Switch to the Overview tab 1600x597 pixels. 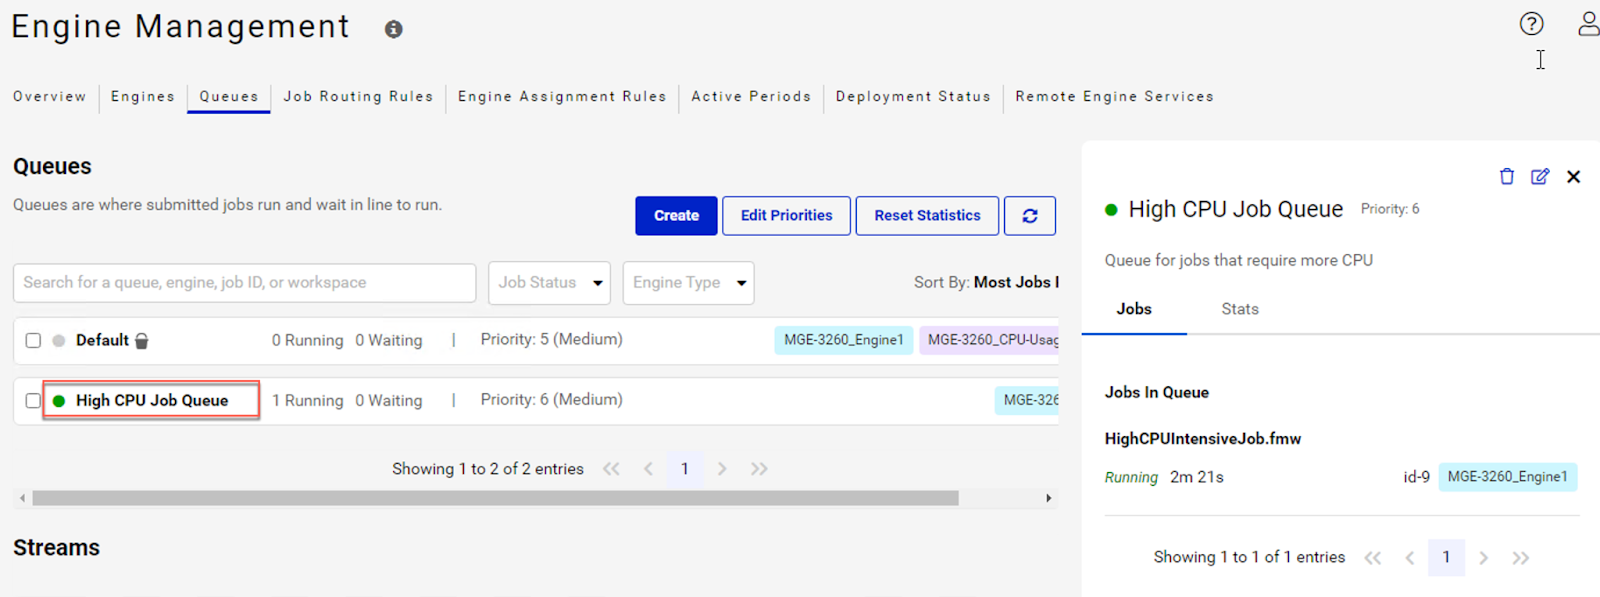(50, 97)
